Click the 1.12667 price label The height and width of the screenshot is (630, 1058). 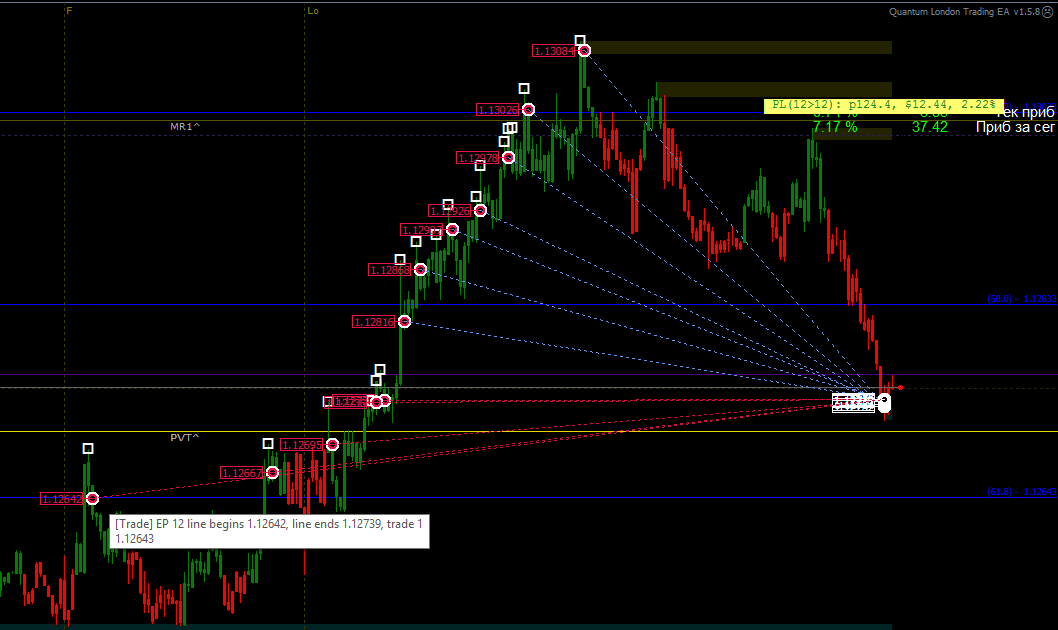[242, 473]
